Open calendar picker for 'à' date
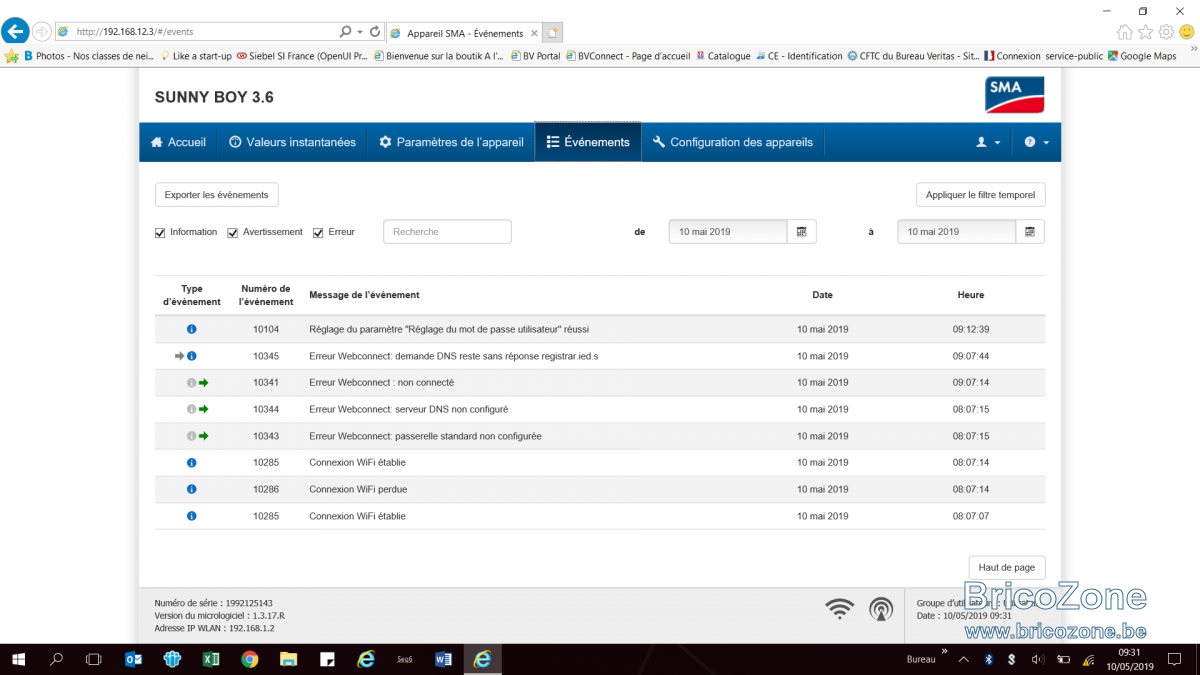 (x=1030, y=232)
